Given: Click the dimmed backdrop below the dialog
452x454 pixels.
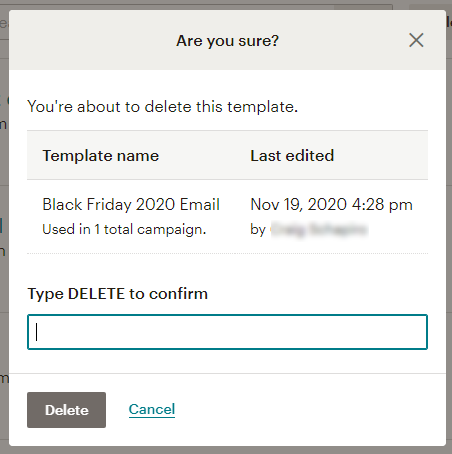Looking at the screenshot, I should pyautogui.click(x=226, y=450).
